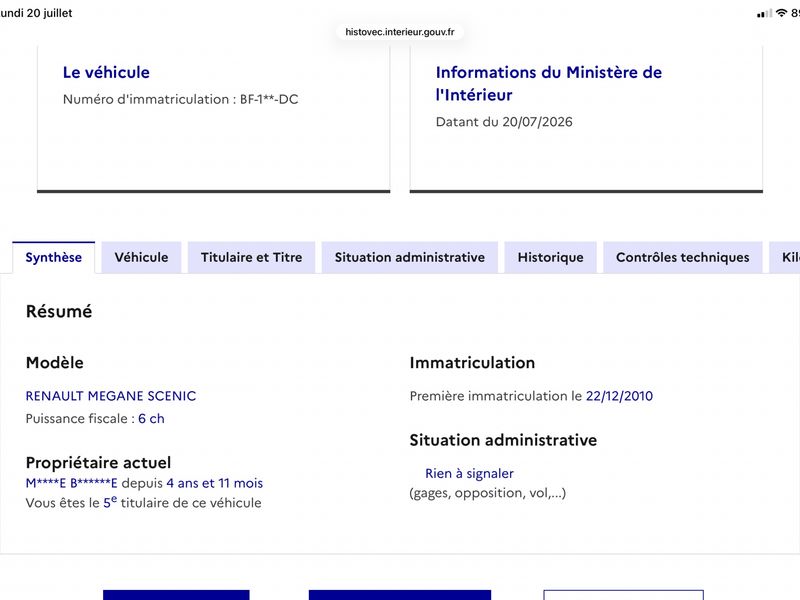This screenshot has height=600, width=800.
Task: Click the 'Datant du 20/07/2026' line
Action: coord(504,121)
